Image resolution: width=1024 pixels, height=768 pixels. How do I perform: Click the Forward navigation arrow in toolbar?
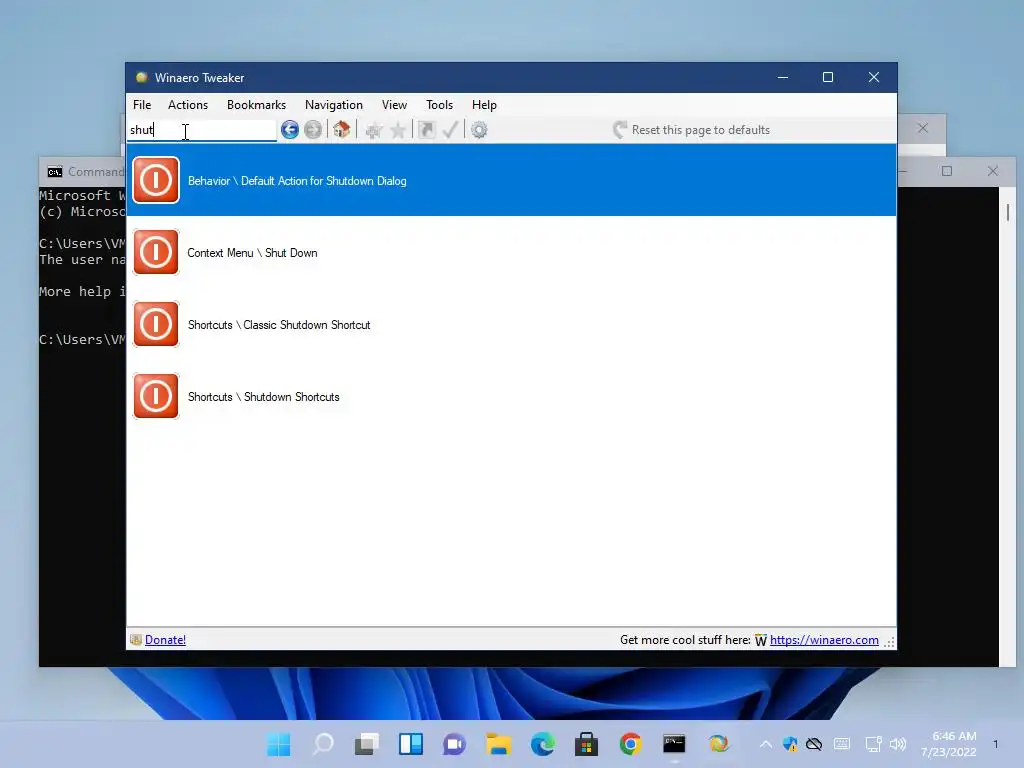pos(313,130)
